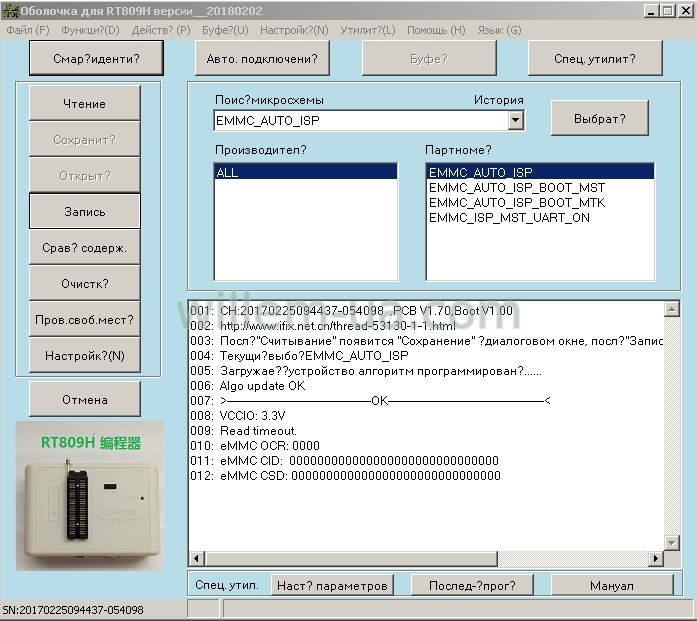Click the Чтение read button

click(84, 104)
